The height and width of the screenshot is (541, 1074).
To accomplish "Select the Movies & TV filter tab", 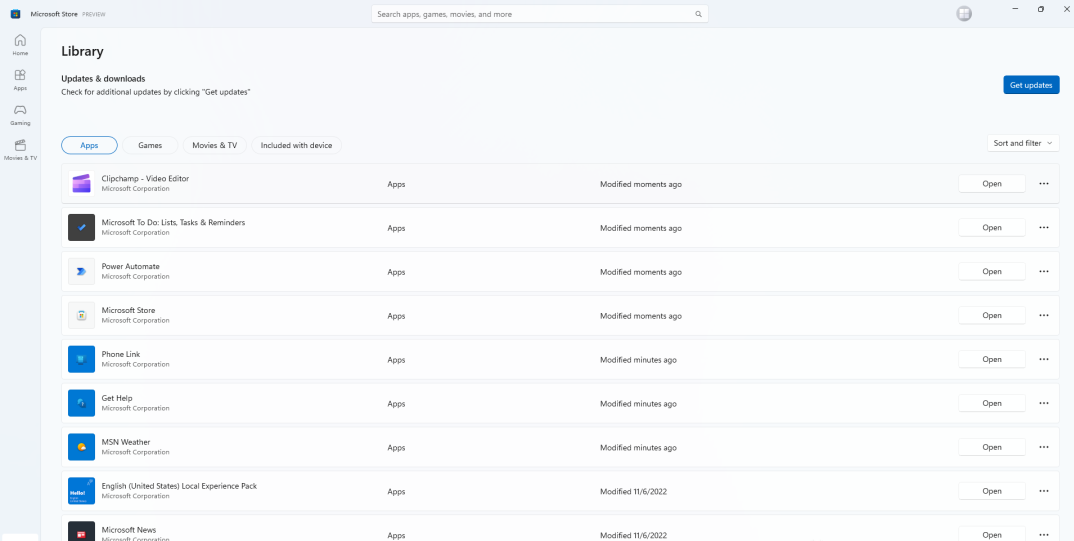I will click(x=214, y=145).
